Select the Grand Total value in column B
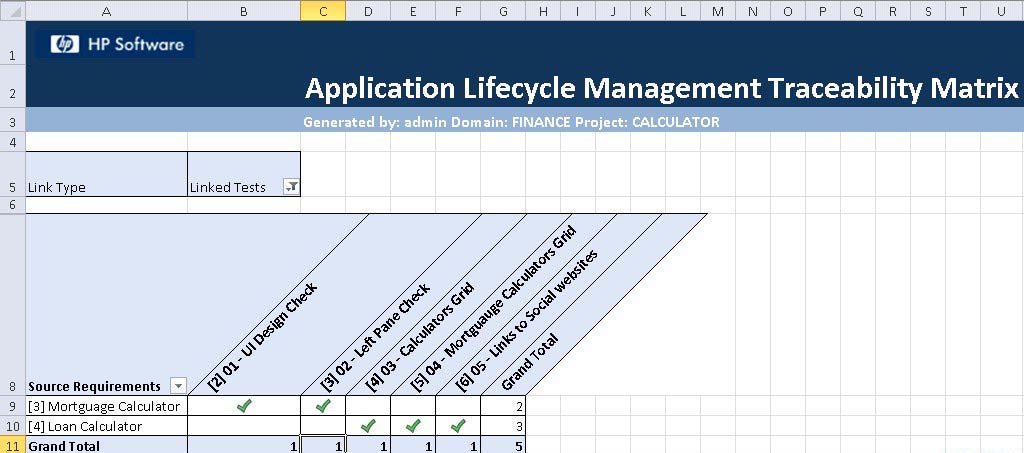This screenshot has height=453, width=1024. point(244,446)
